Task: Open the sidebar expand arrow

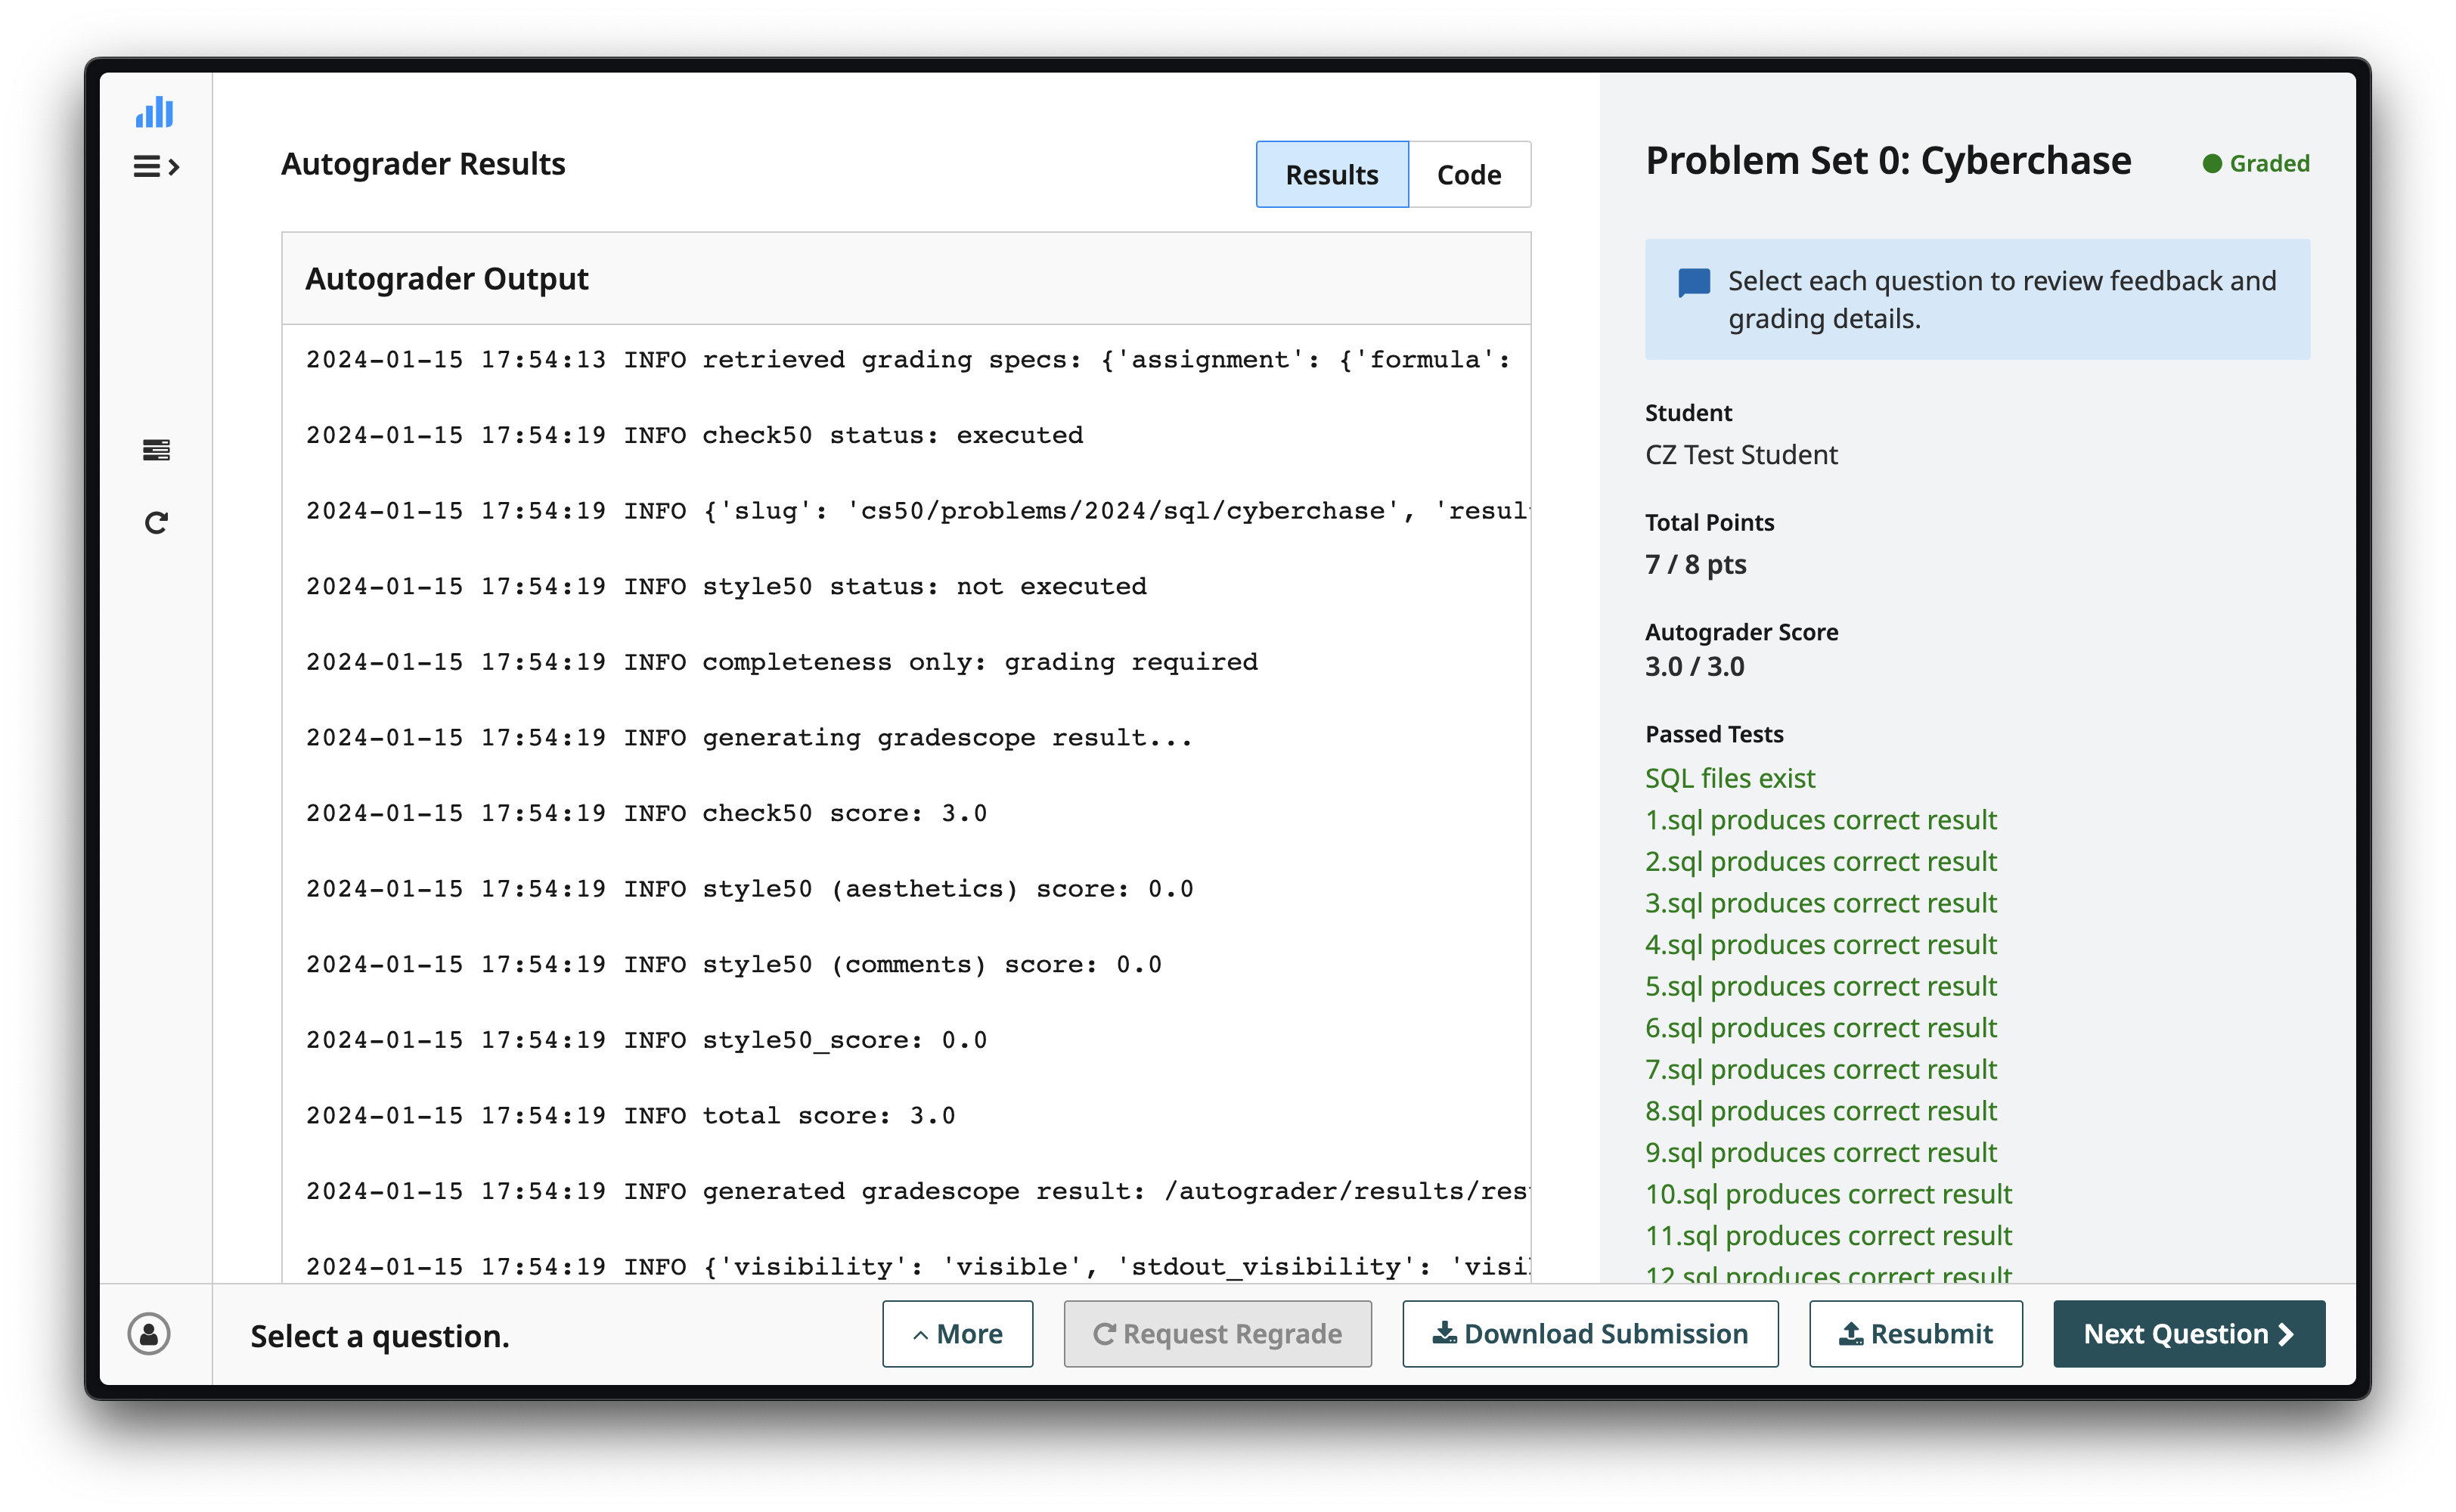Action: pos(173,166)
